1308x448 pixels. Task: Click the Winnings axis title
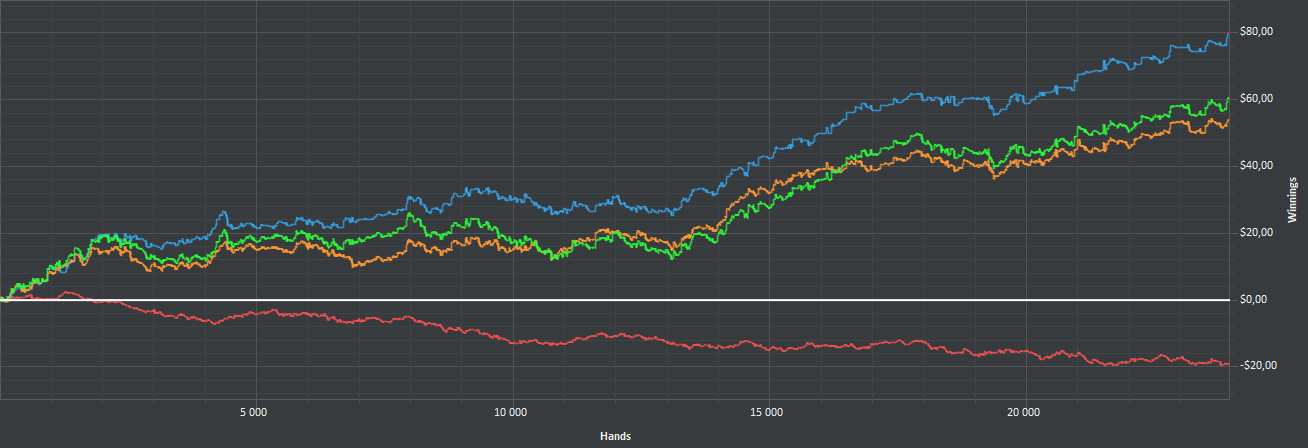tap(1293, 199)
